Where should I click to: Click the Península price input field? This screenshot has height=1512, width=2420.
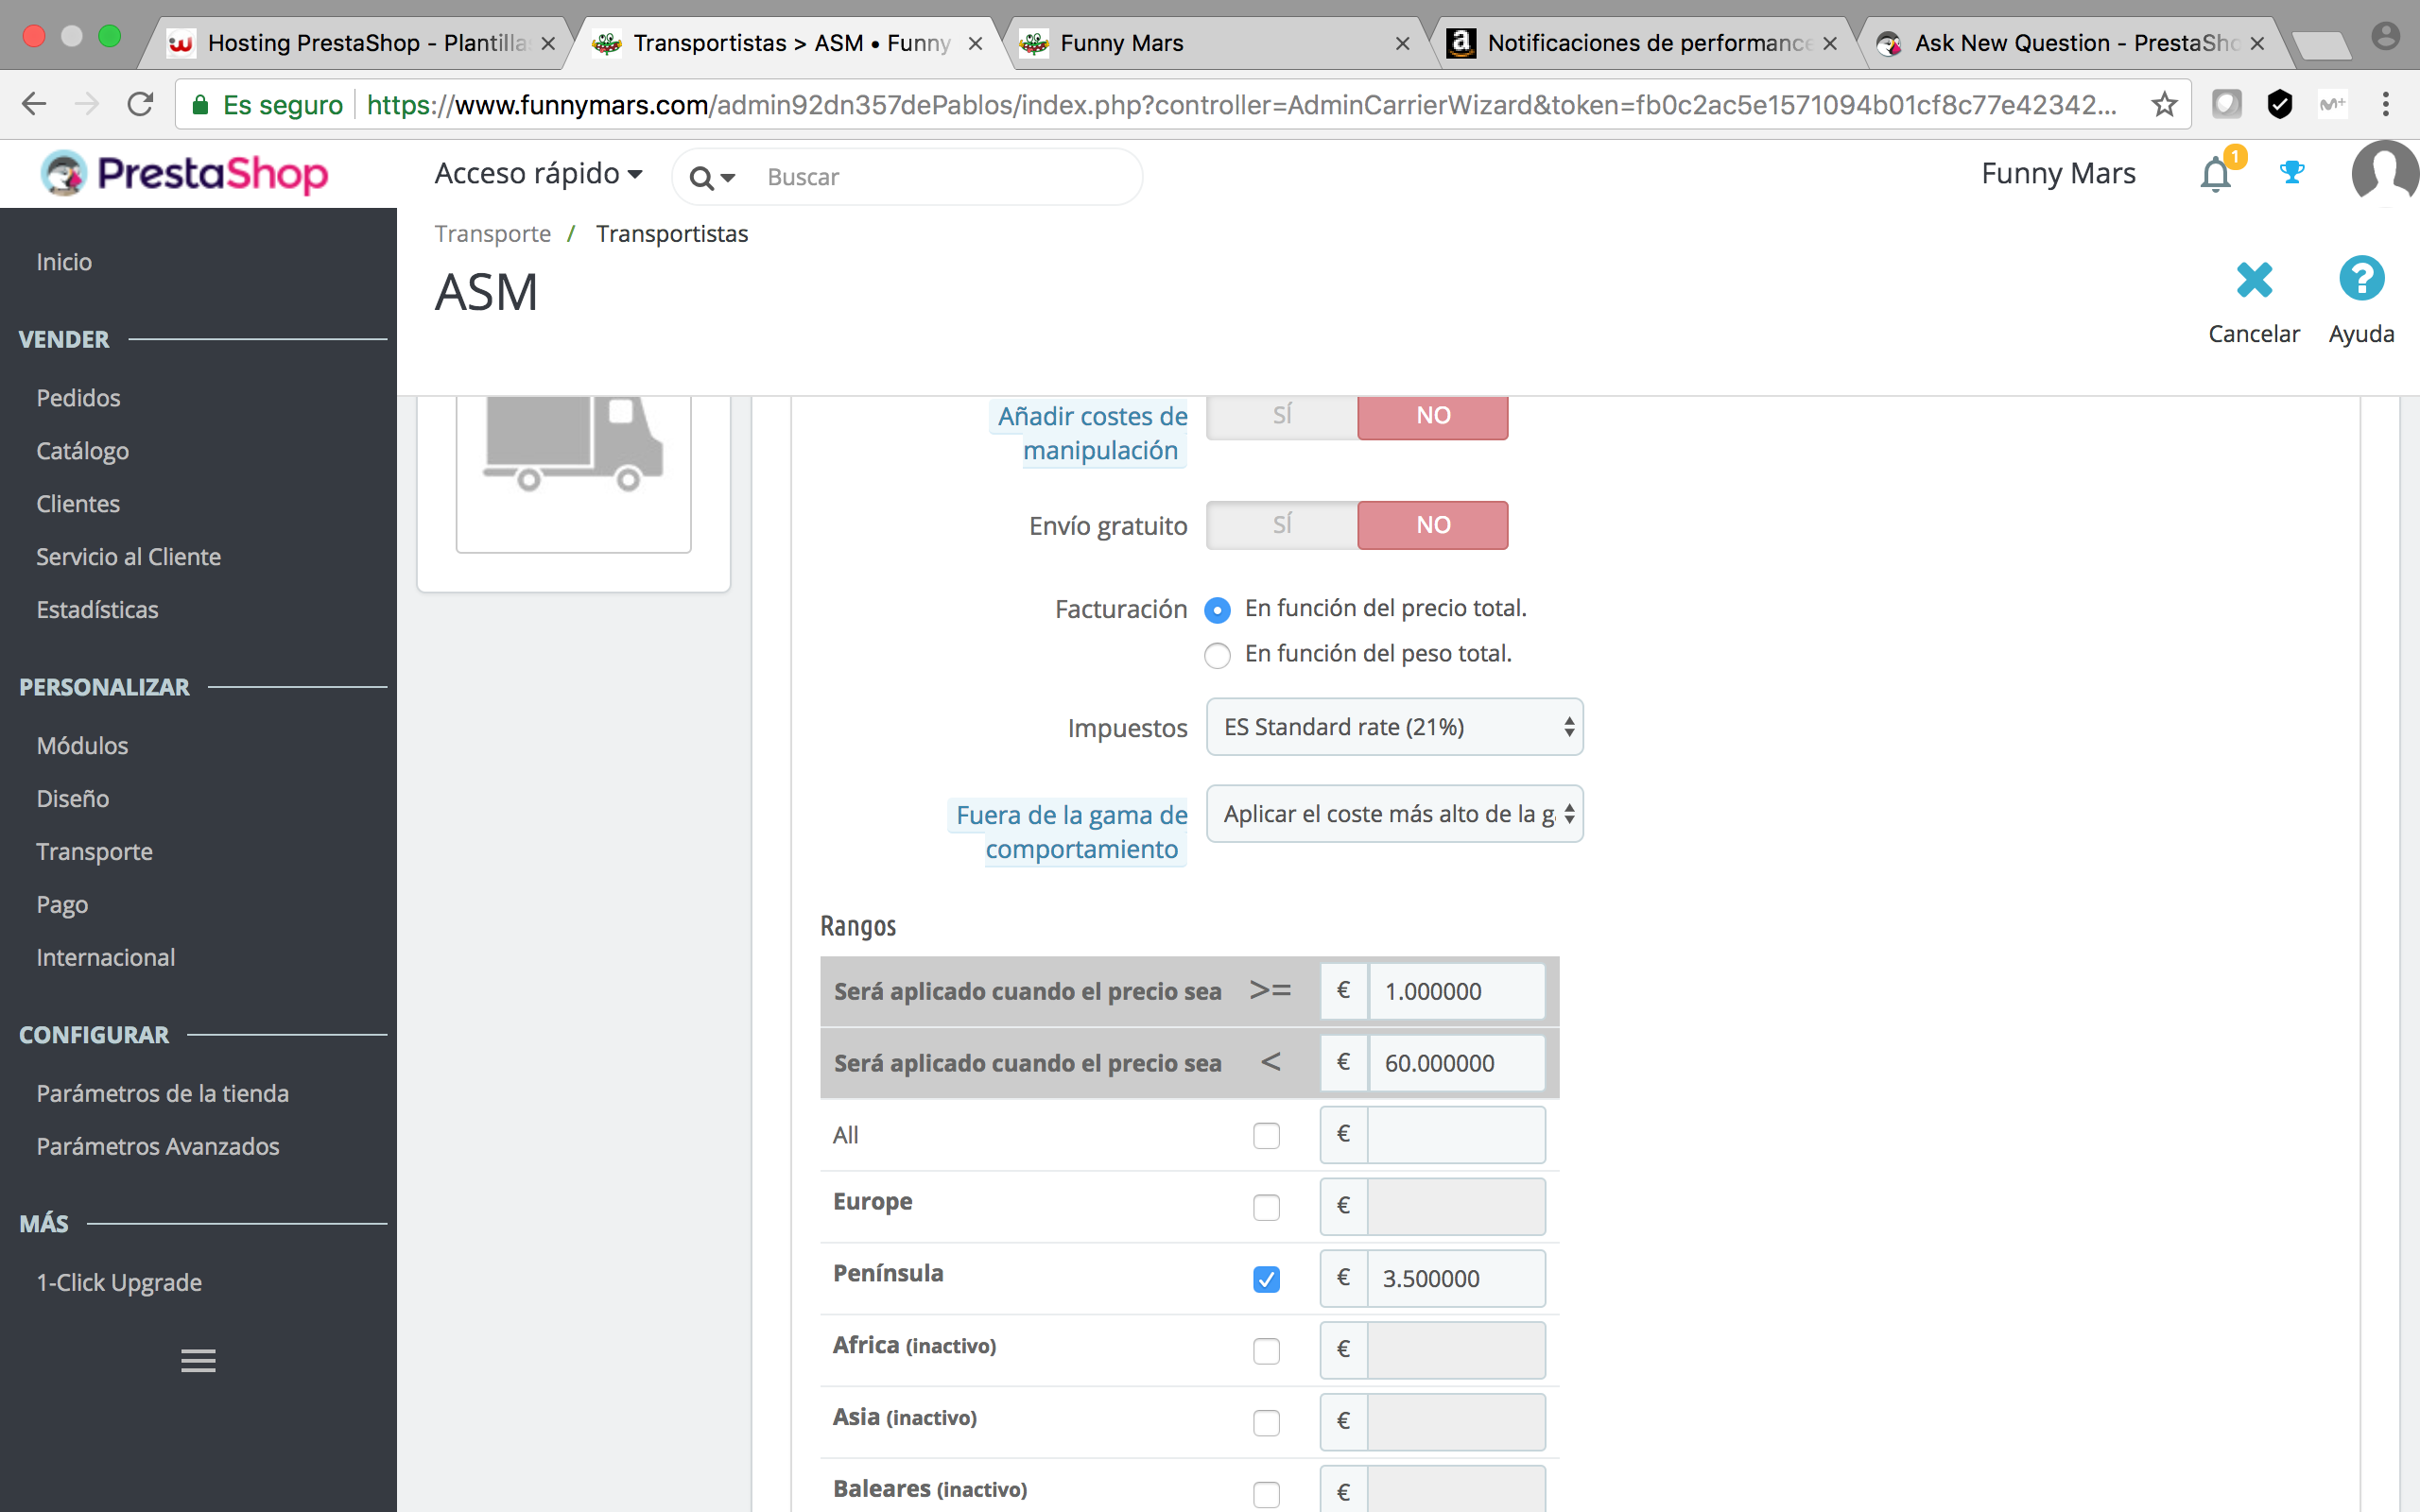coord(1455,1278)
